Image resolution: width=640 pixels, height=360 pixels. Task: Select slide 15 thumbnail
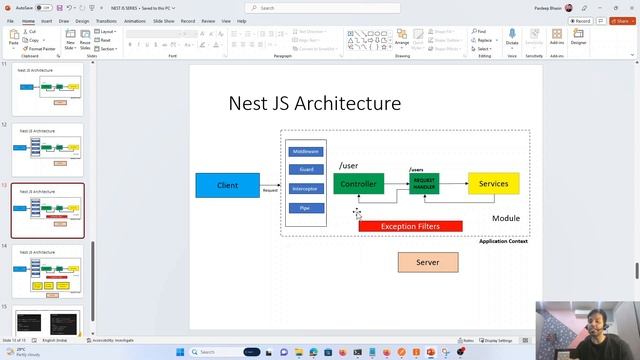click(48, 321)
